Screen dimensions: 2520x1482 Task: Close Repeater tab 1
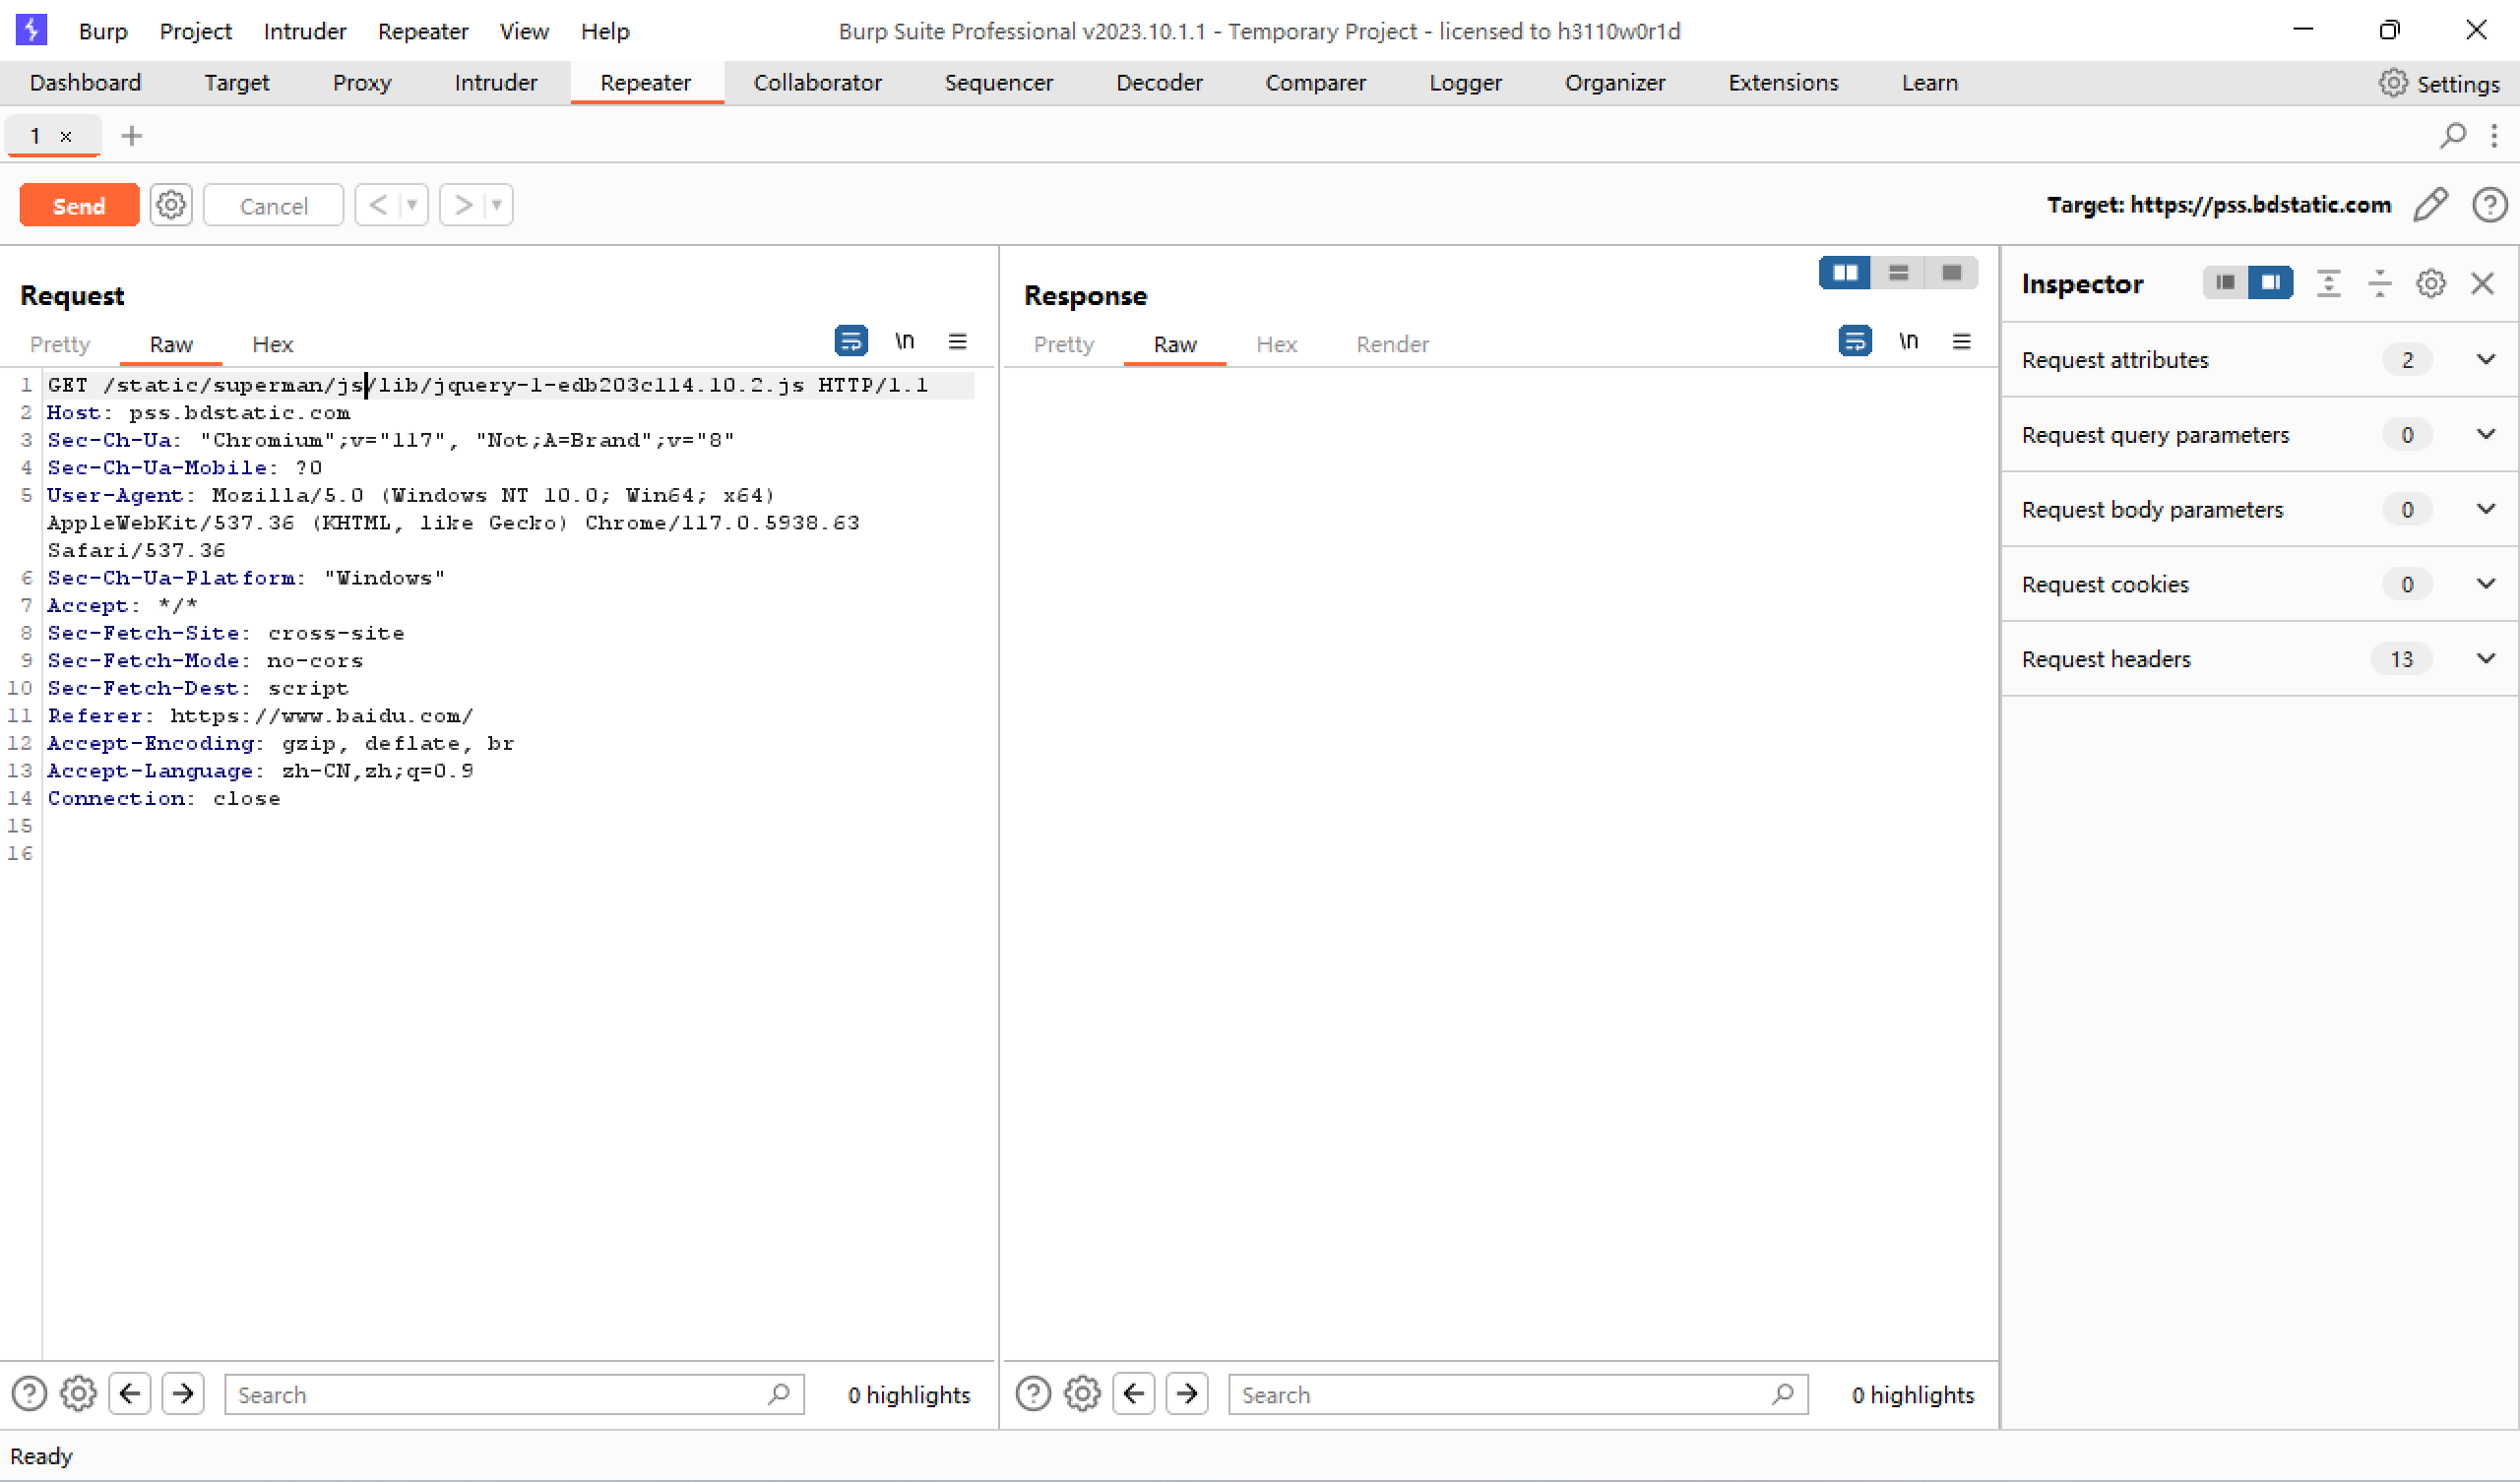click(66, 136)
